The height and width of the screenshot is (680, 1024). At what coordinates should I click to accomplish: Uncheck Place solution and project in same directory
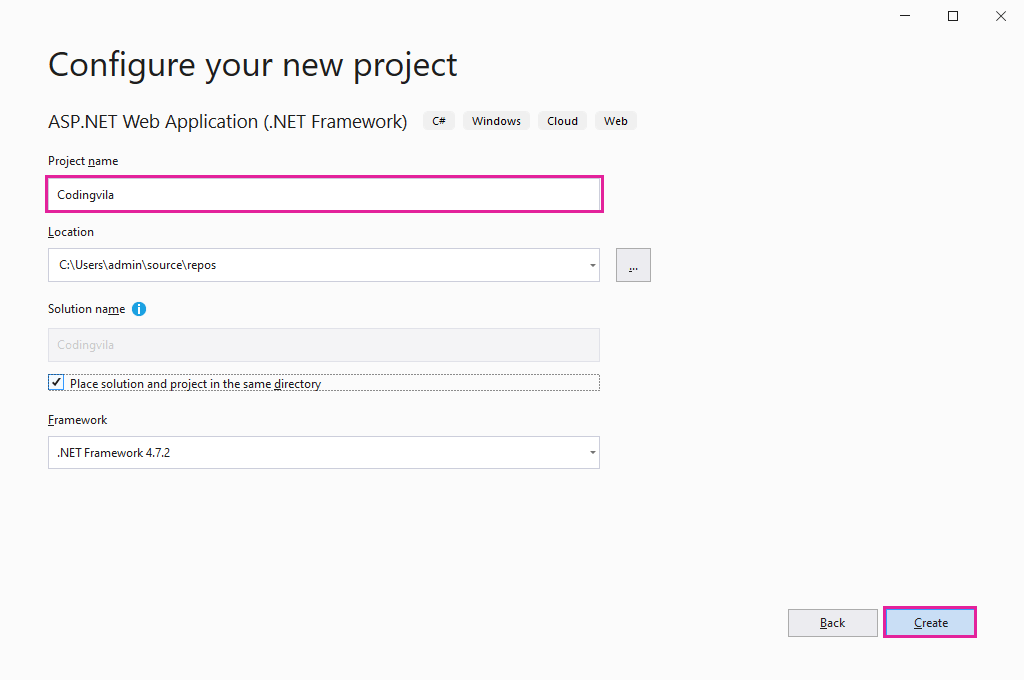click(56, 382)
